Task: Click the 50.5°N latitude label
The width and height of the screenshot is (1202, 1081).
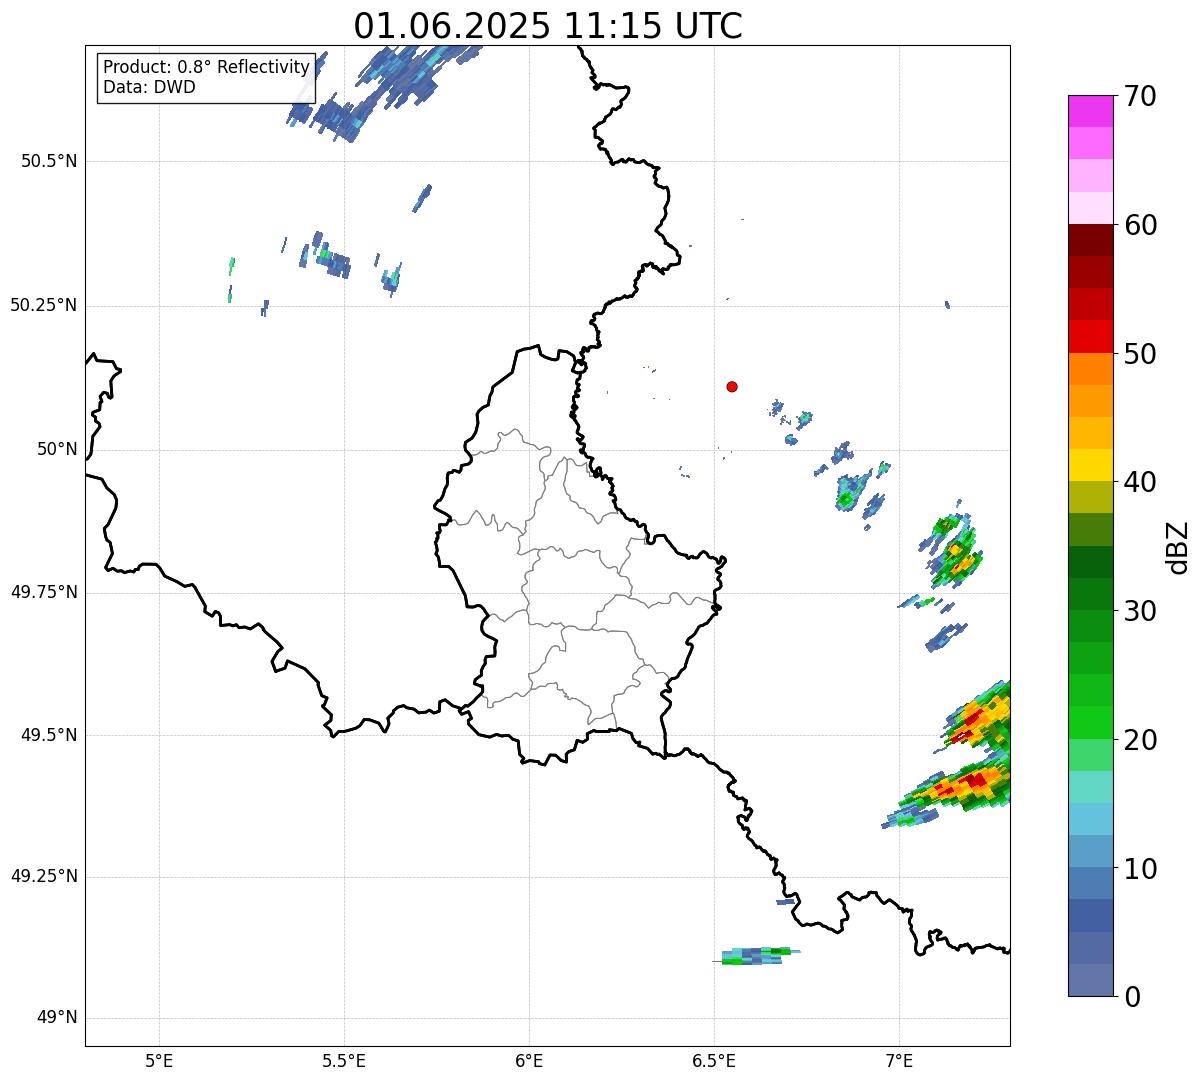Action: click(49, 161)
